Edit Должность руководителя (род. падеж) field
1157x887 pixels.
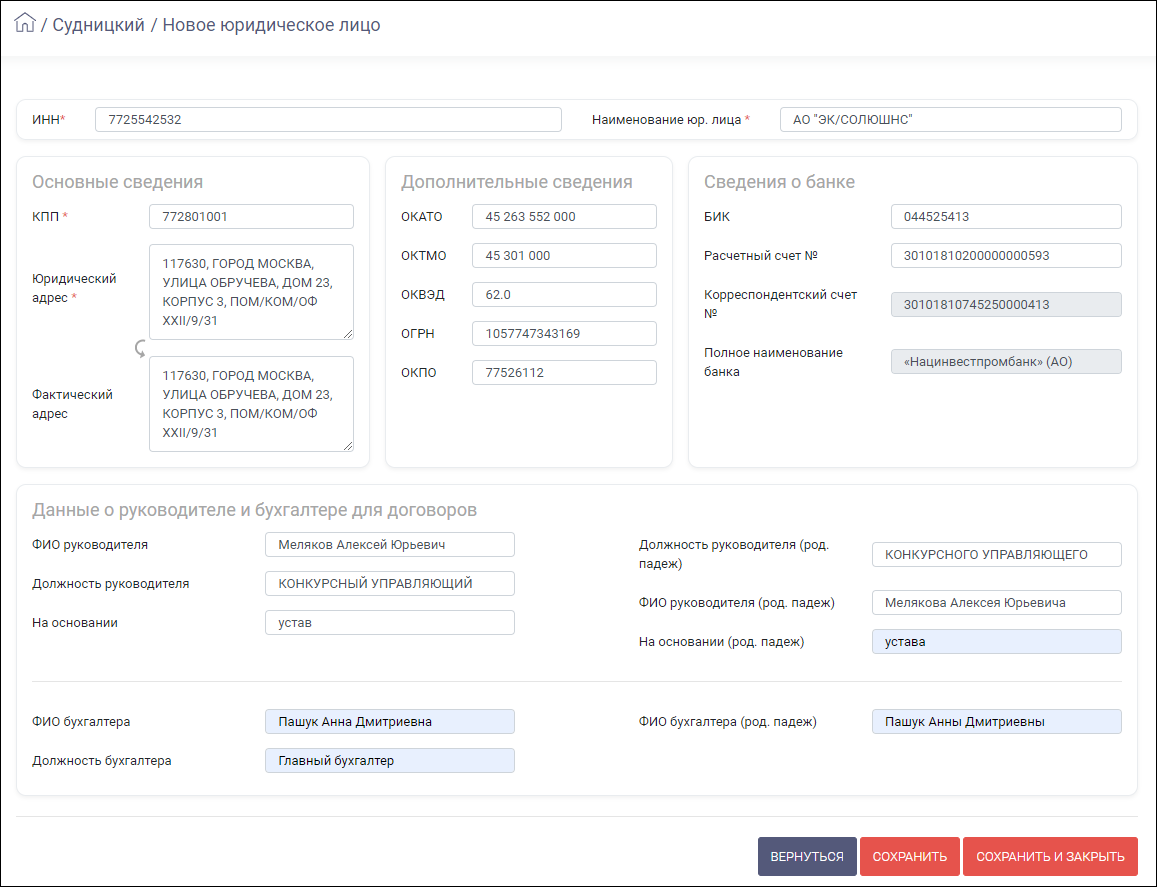(997, 554)
